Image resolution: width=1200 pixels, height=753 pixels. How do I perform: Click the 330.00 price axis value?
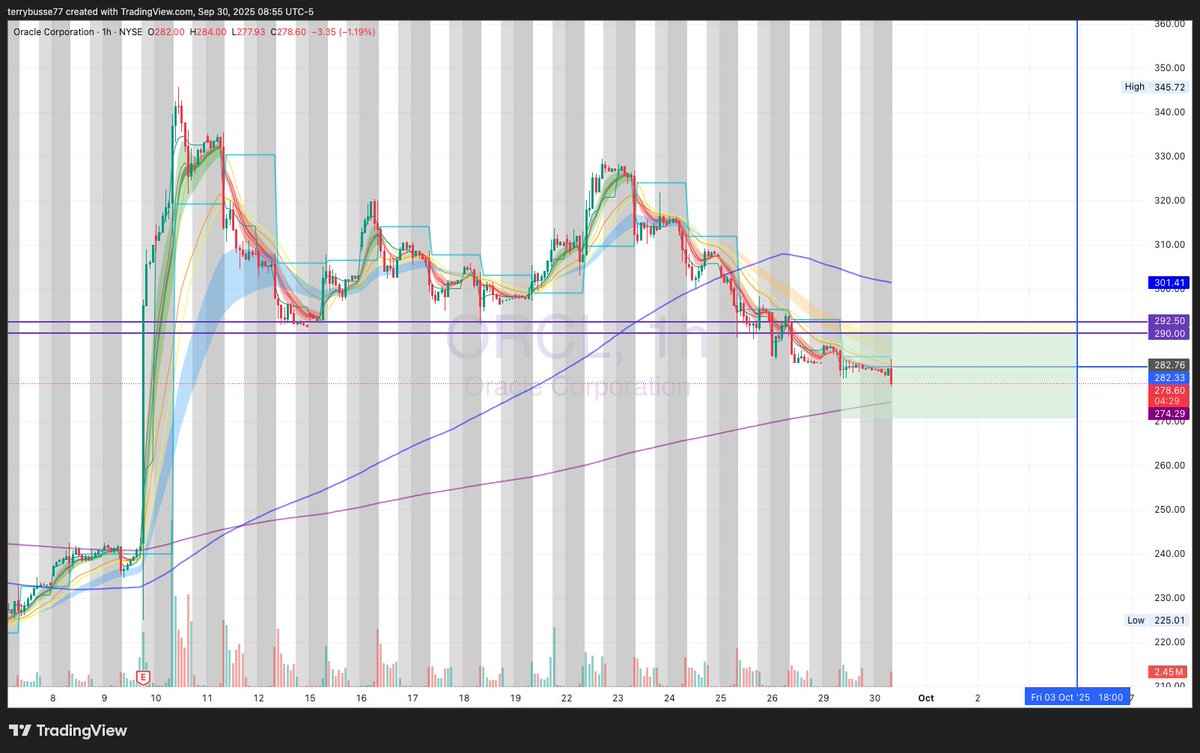(1169, 156)
